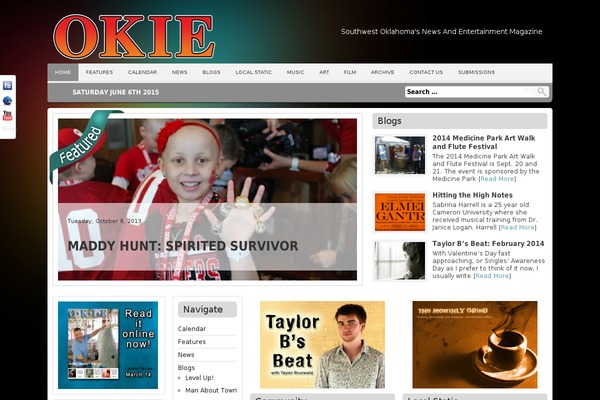Click the search magnifier icon
Viewport: 600px width, 400px height.
541,91
